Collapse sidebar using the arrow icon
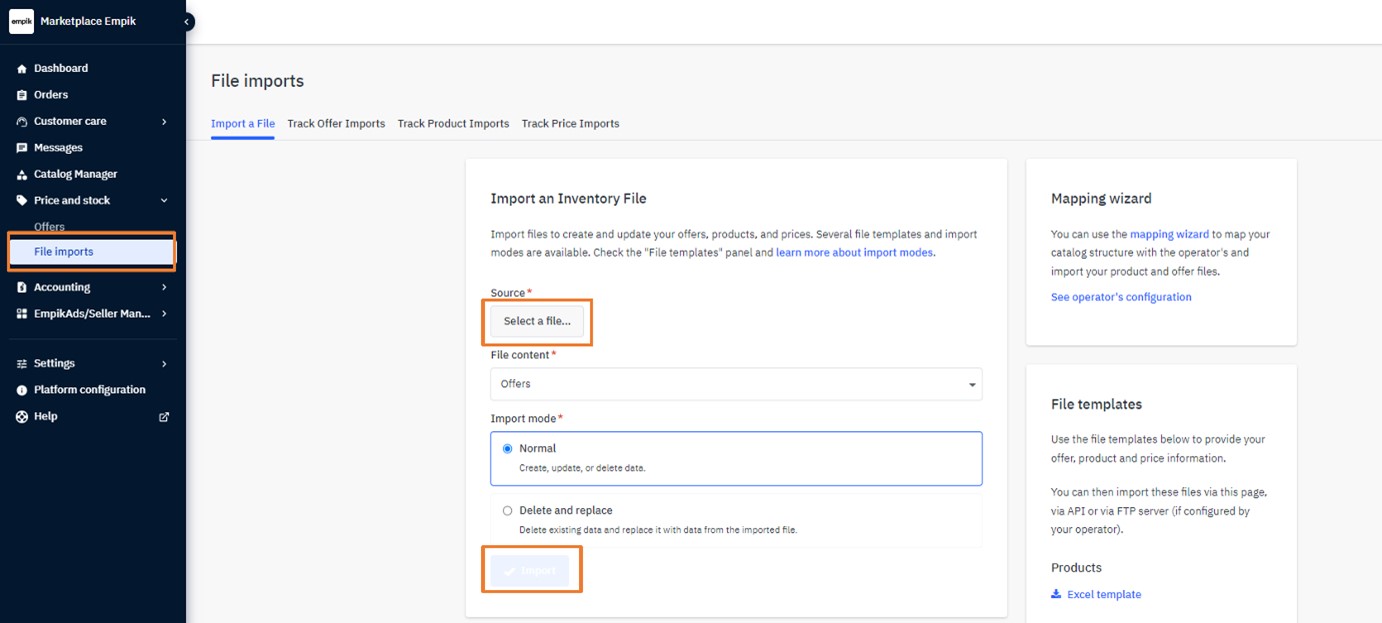This screenshot has width=1382, height=623. 187,21
